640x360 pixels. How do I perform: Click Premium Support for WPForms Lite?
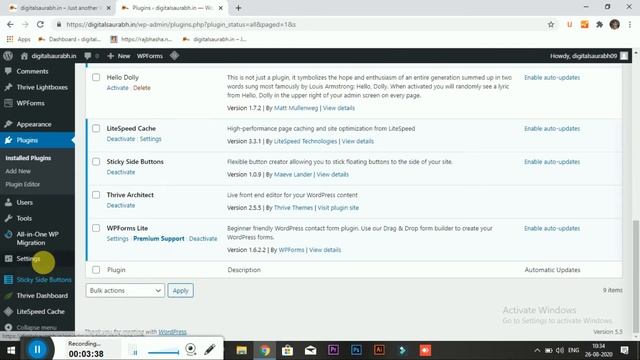pos(159,238)
